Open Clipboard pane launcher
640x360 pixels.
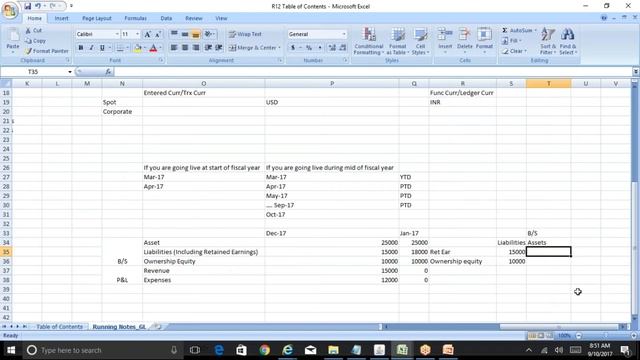68,60
